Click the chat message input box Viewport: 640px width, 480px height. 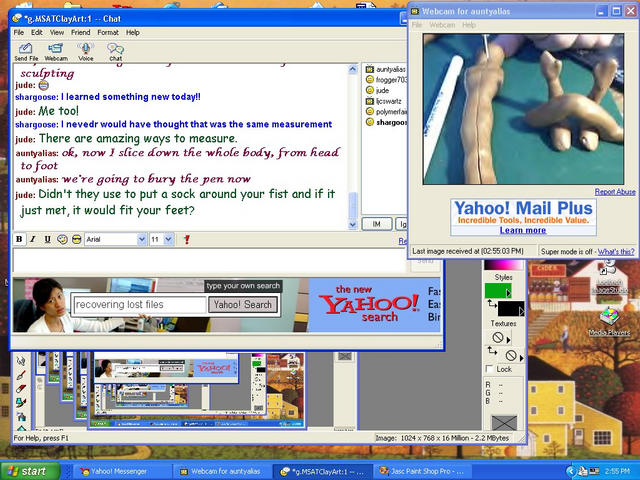pos(209,260)
